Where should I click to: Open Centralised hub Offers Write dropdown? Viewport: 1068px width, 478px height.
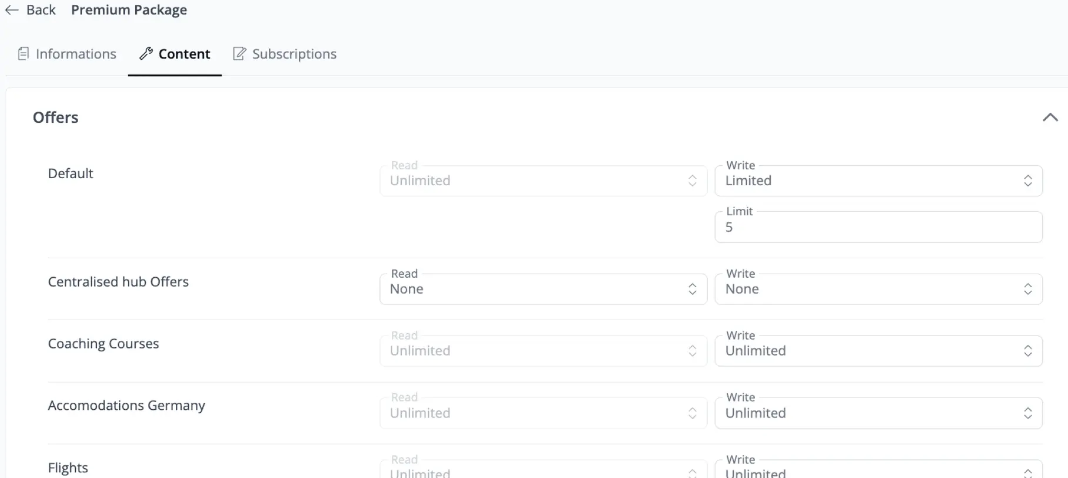pyautogui.click(x=878, y=289)
